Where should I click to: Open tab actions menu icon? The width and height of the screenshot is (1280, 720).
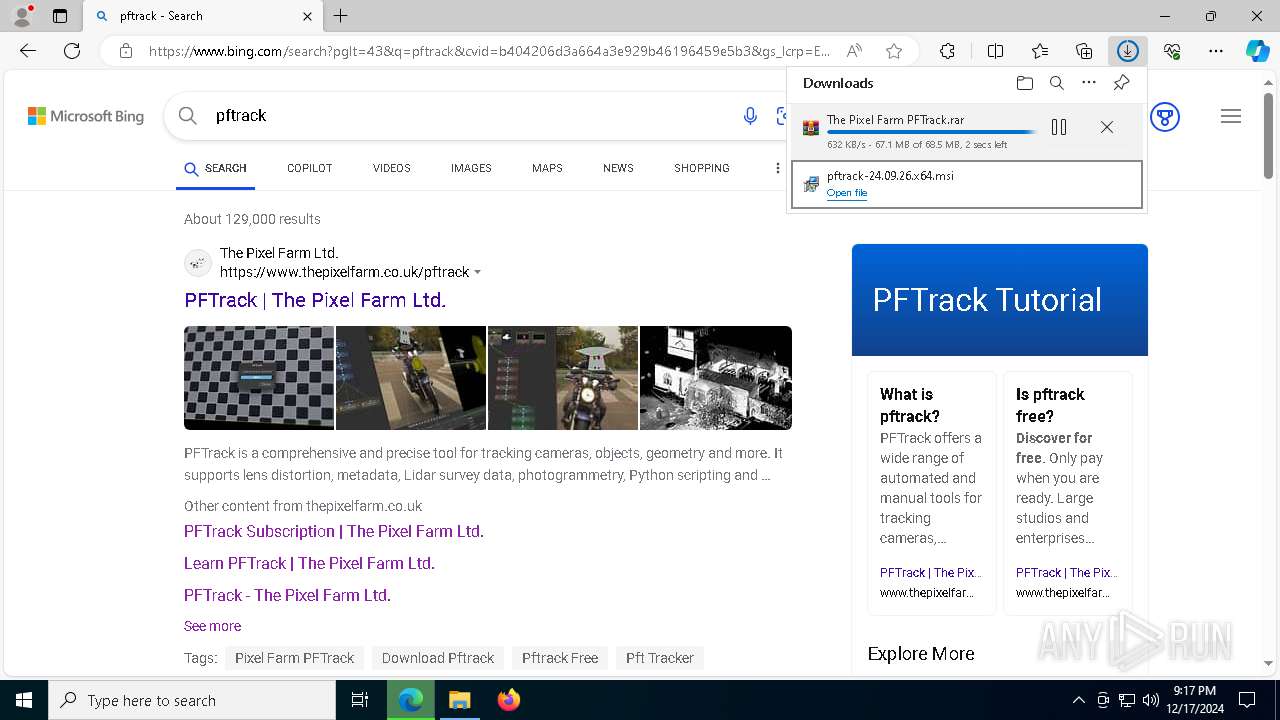(60, 16)
